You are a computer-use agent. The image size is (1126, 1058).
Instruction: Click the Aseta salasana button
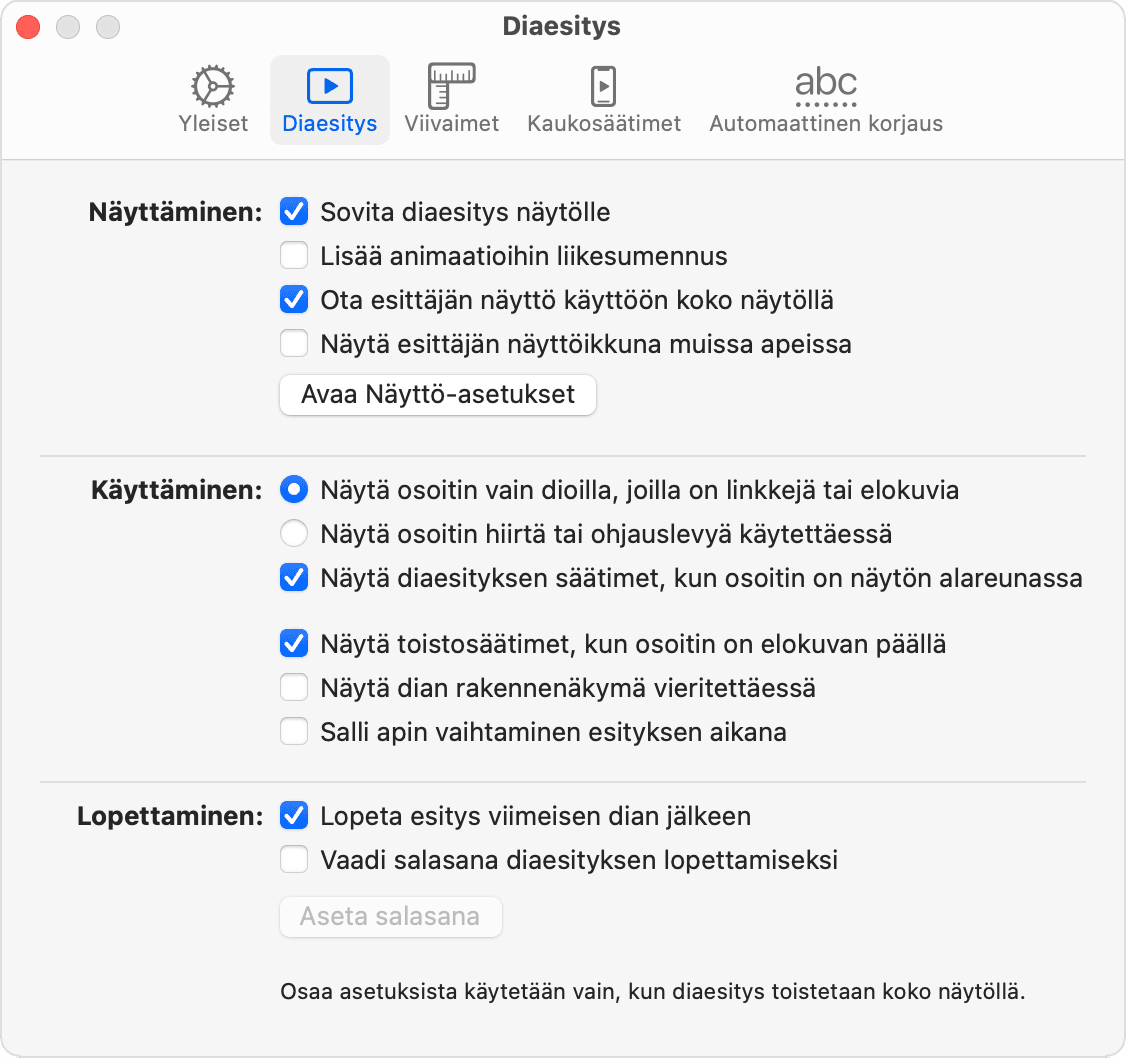click(x=390, y=917)
